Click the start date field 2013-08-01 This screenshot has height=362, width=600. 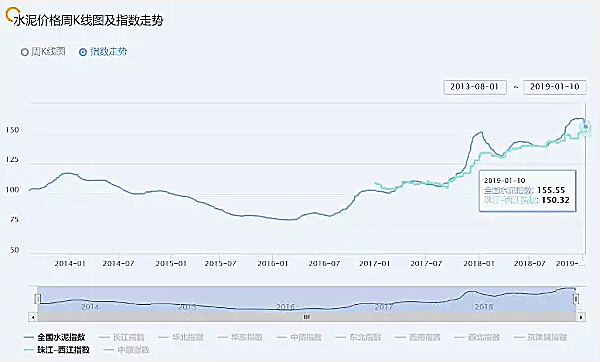coord(475,87)
